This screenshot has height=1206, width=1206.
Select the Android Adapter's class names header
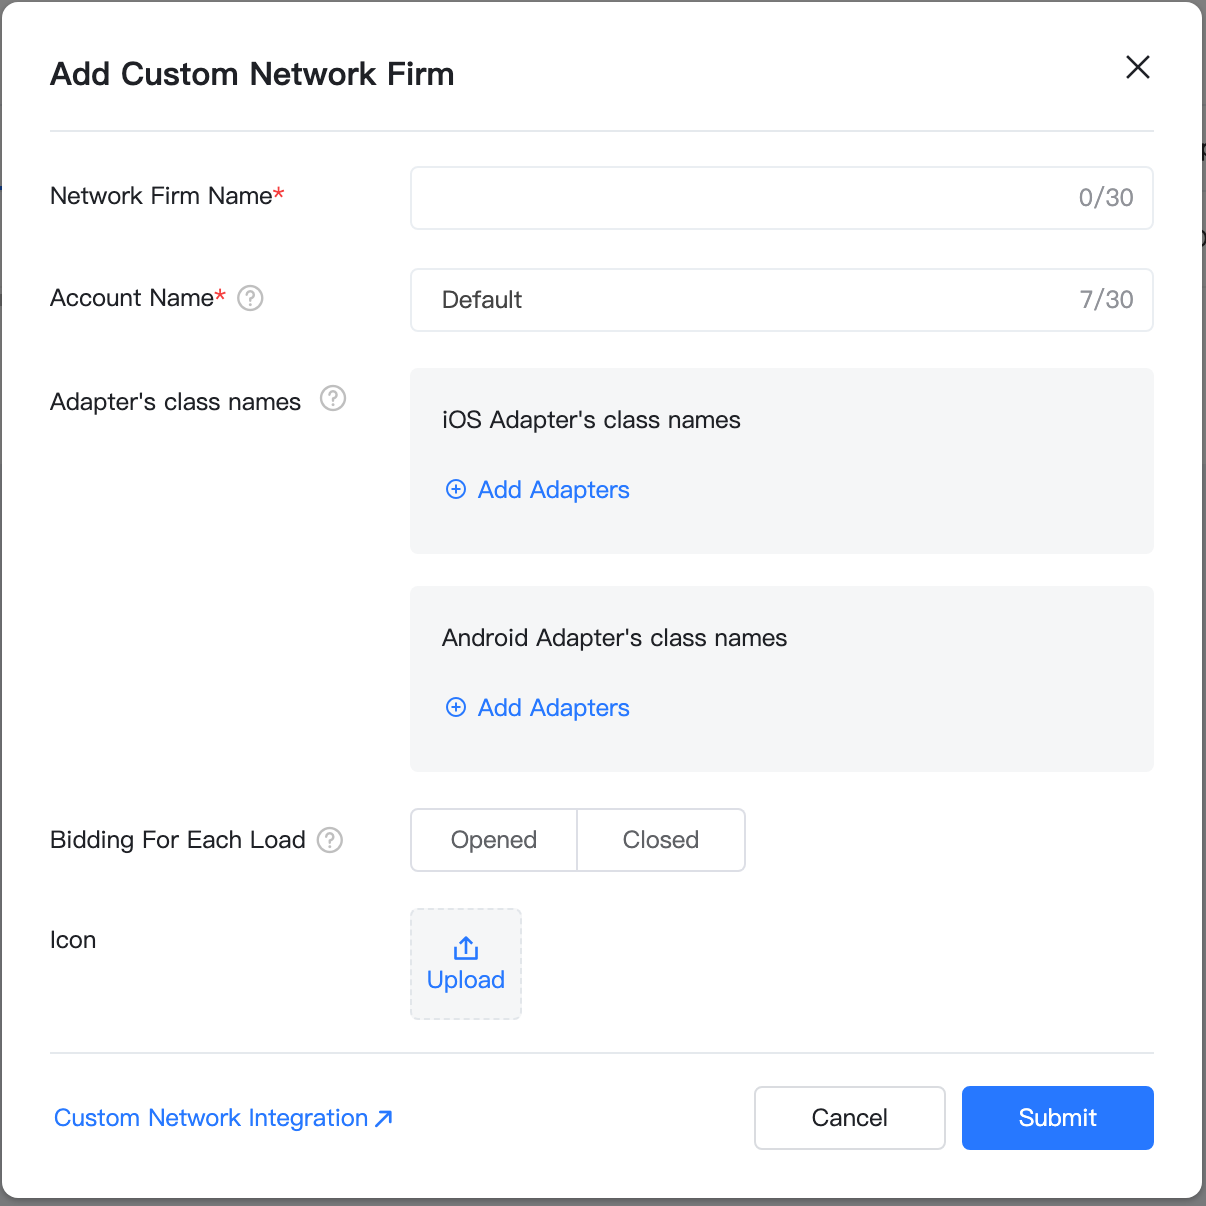(614, 637)
